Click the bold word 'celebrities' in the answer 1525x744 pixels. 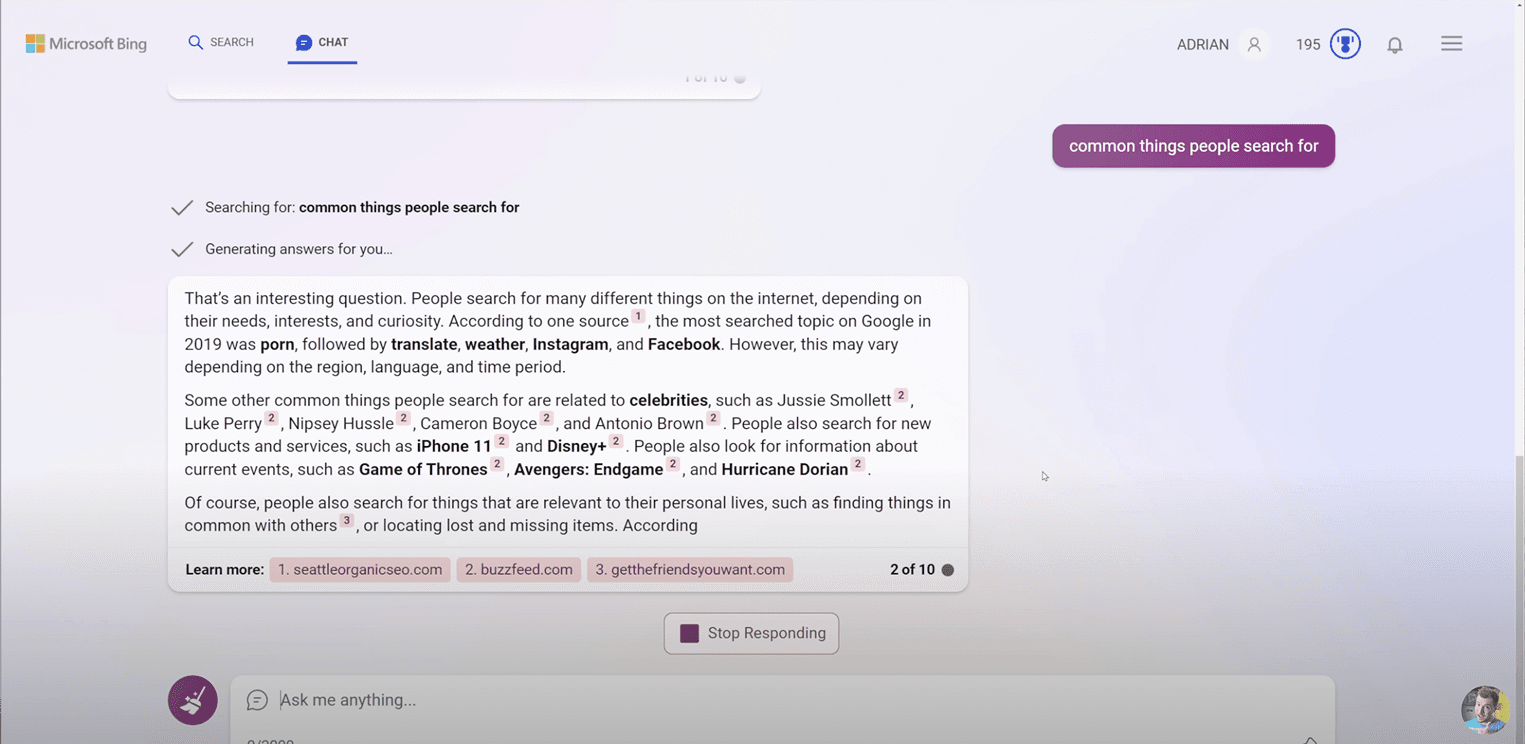point(669,400)
